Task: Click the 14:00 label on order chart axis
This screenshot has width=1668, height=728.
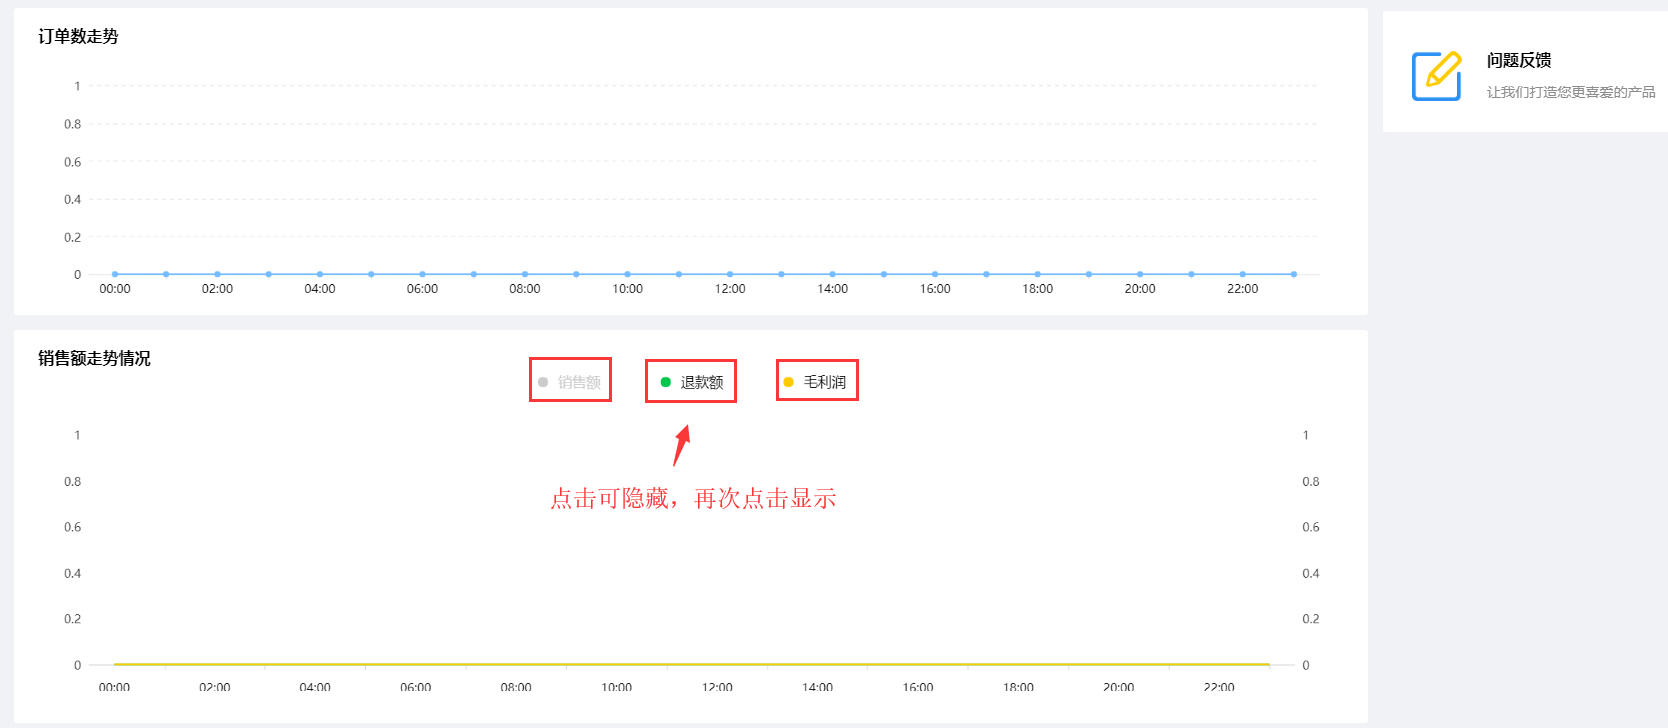Action: 832,289
